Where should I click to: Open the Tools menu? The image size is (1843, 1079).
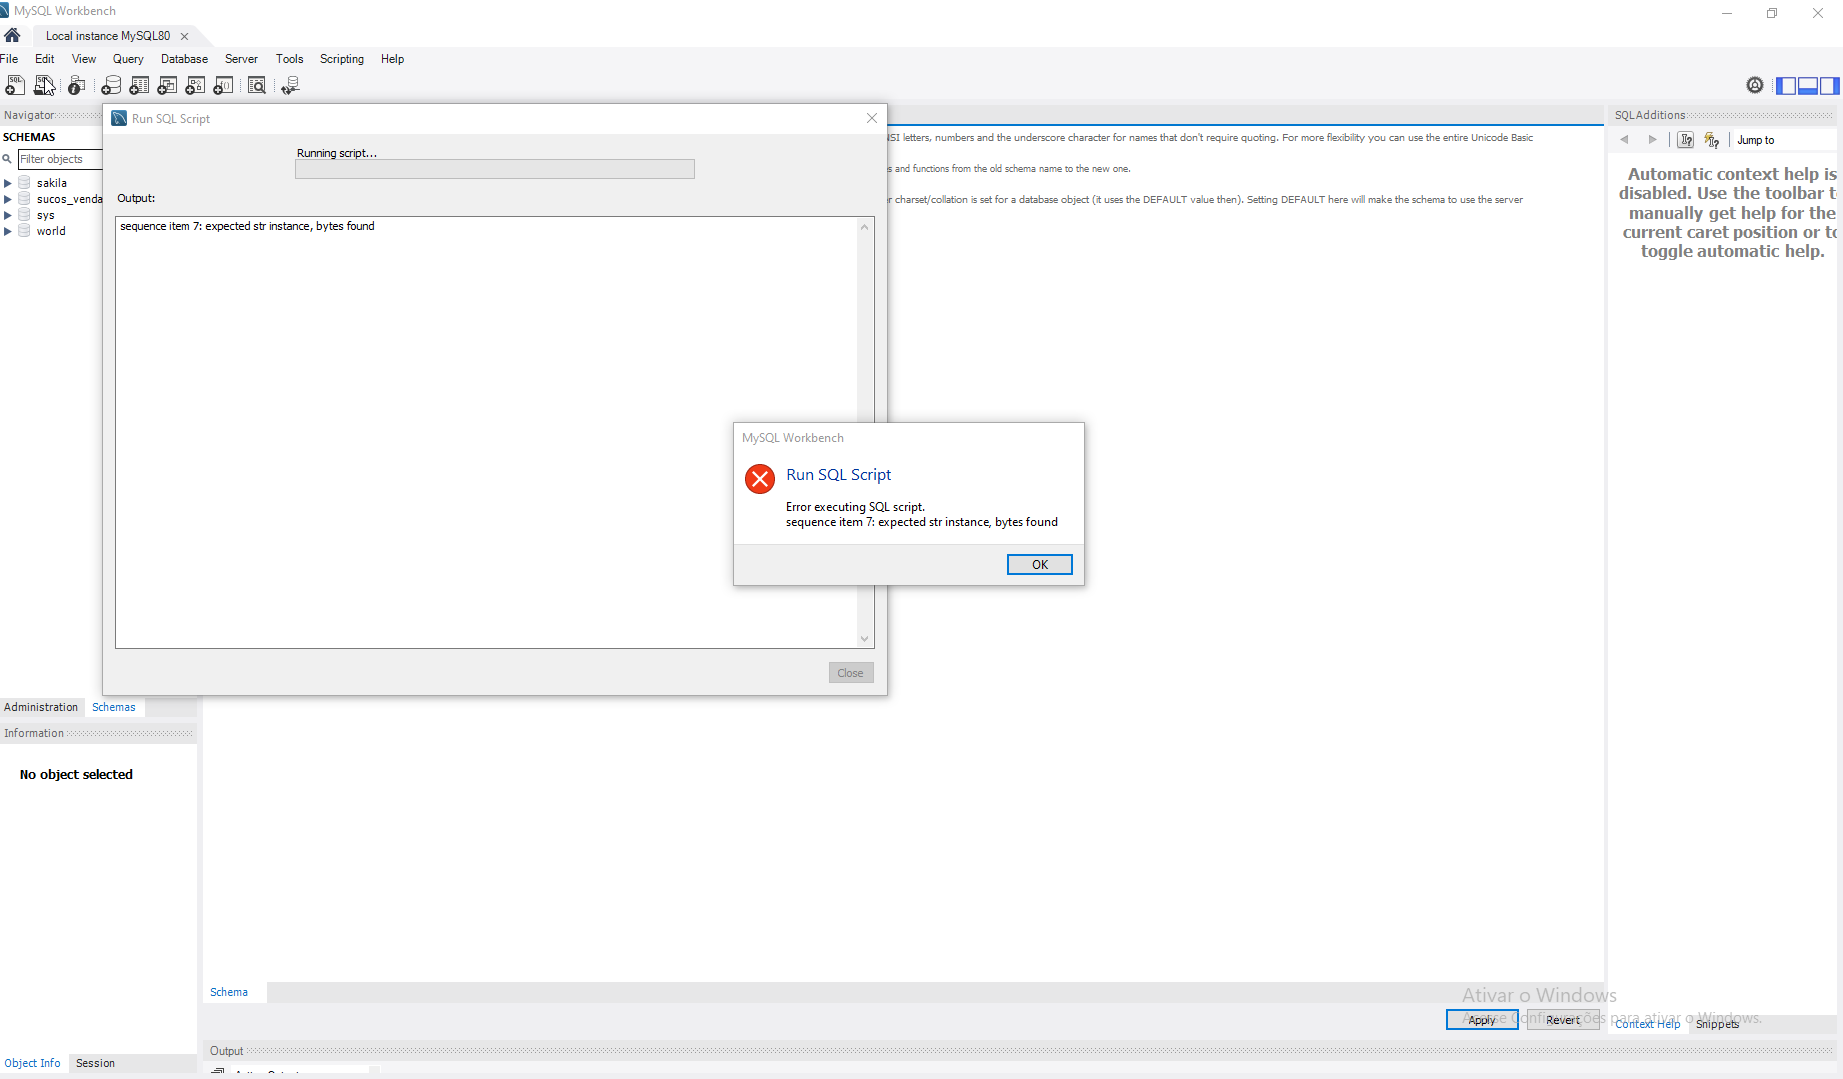tap(290, 59)
